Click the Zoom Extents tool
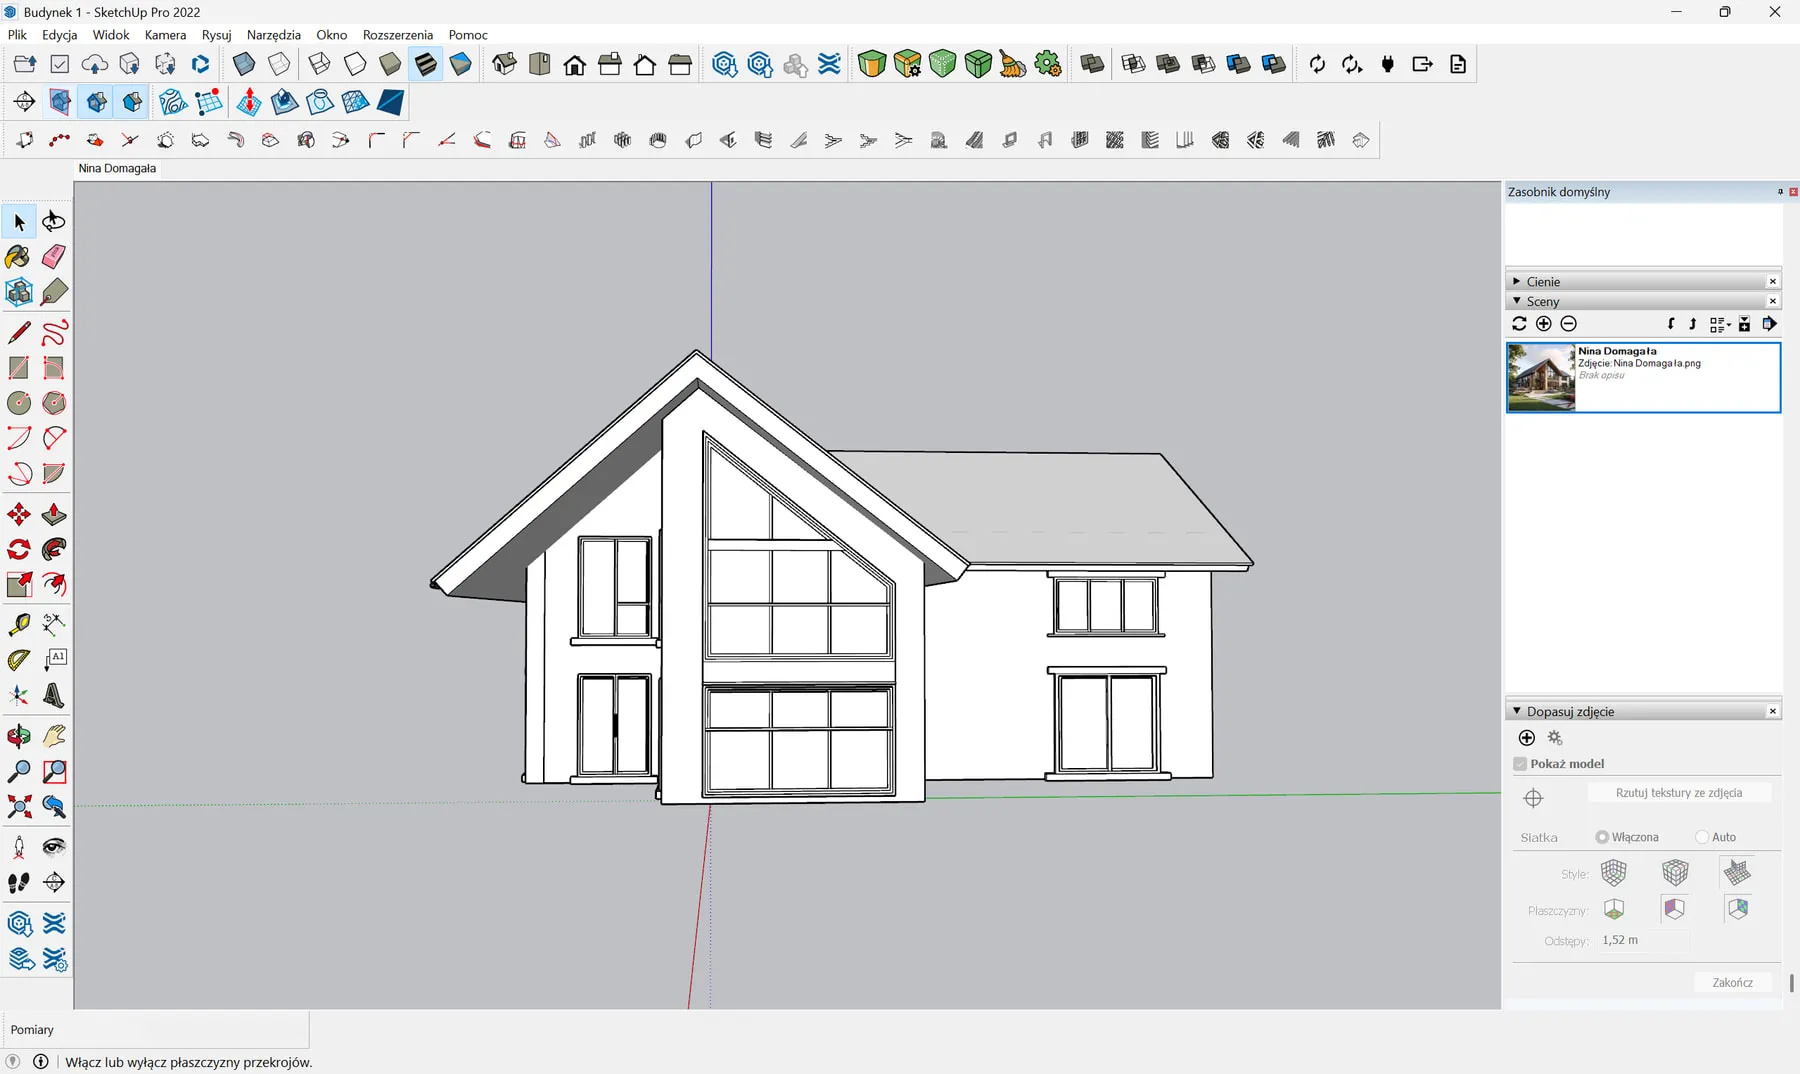The height and width of the screenshot is (1074, 1800). (19, 807)
